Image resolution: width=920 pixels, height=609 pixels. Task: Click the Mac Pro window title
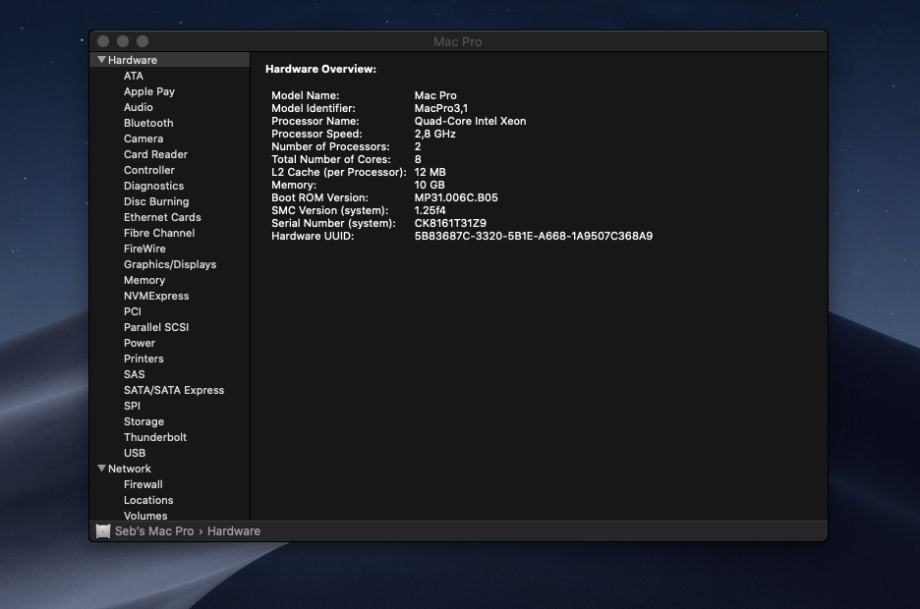tap(458, 42)
